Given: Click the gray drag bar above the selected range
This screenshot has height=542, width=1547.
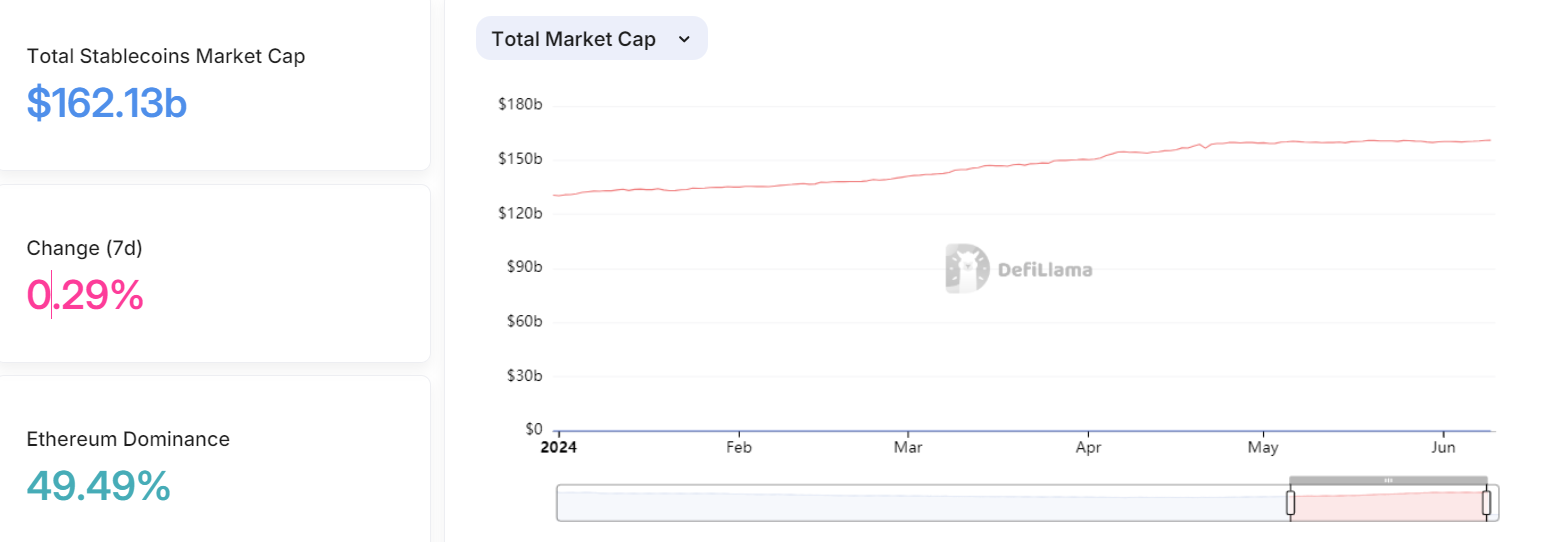Looking at the screenshot, I should click(x=1388, y=481).
